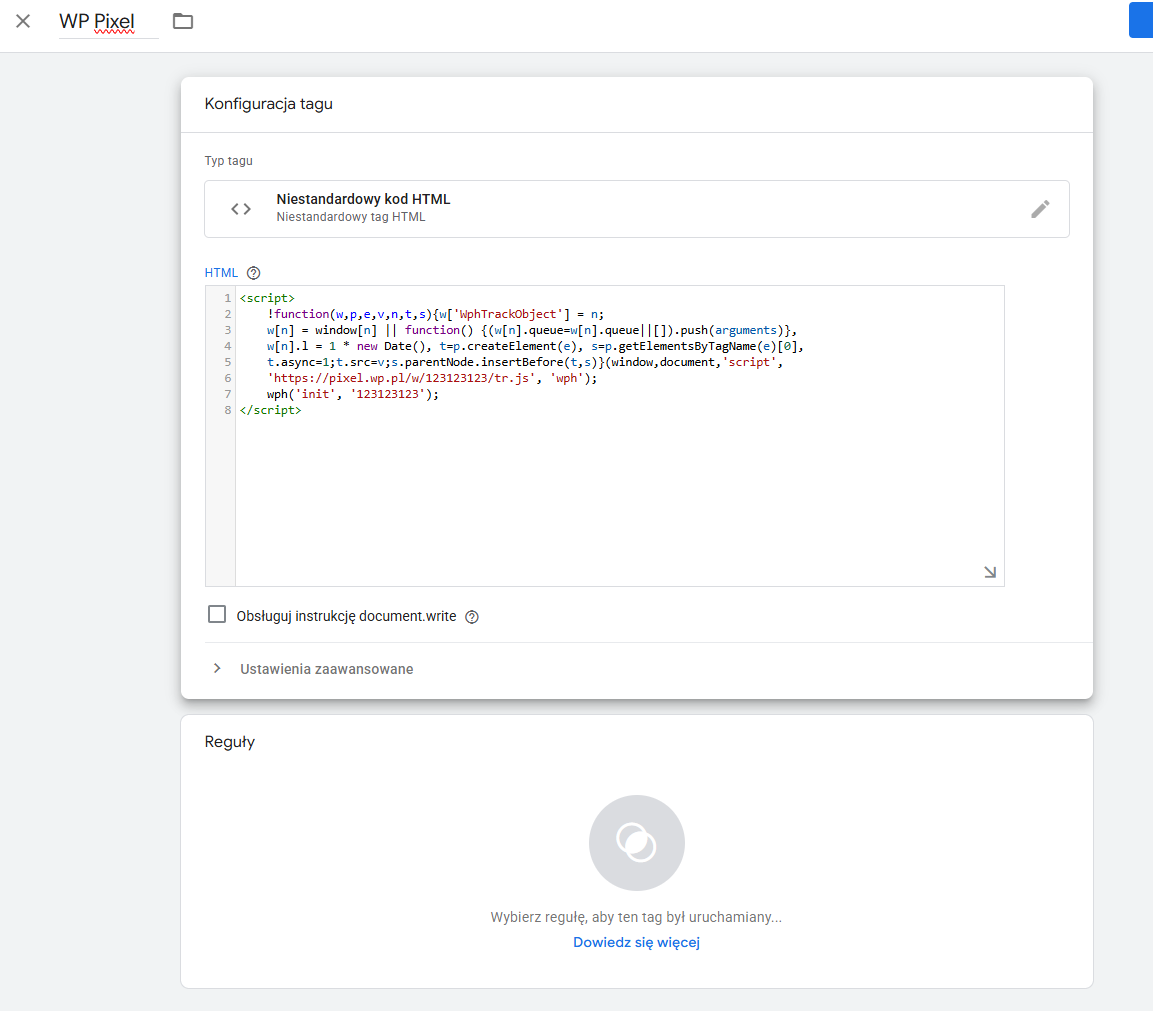
Task: Enable Obsługuj instrukcję document.write checkbox
Action: (217, 614)
